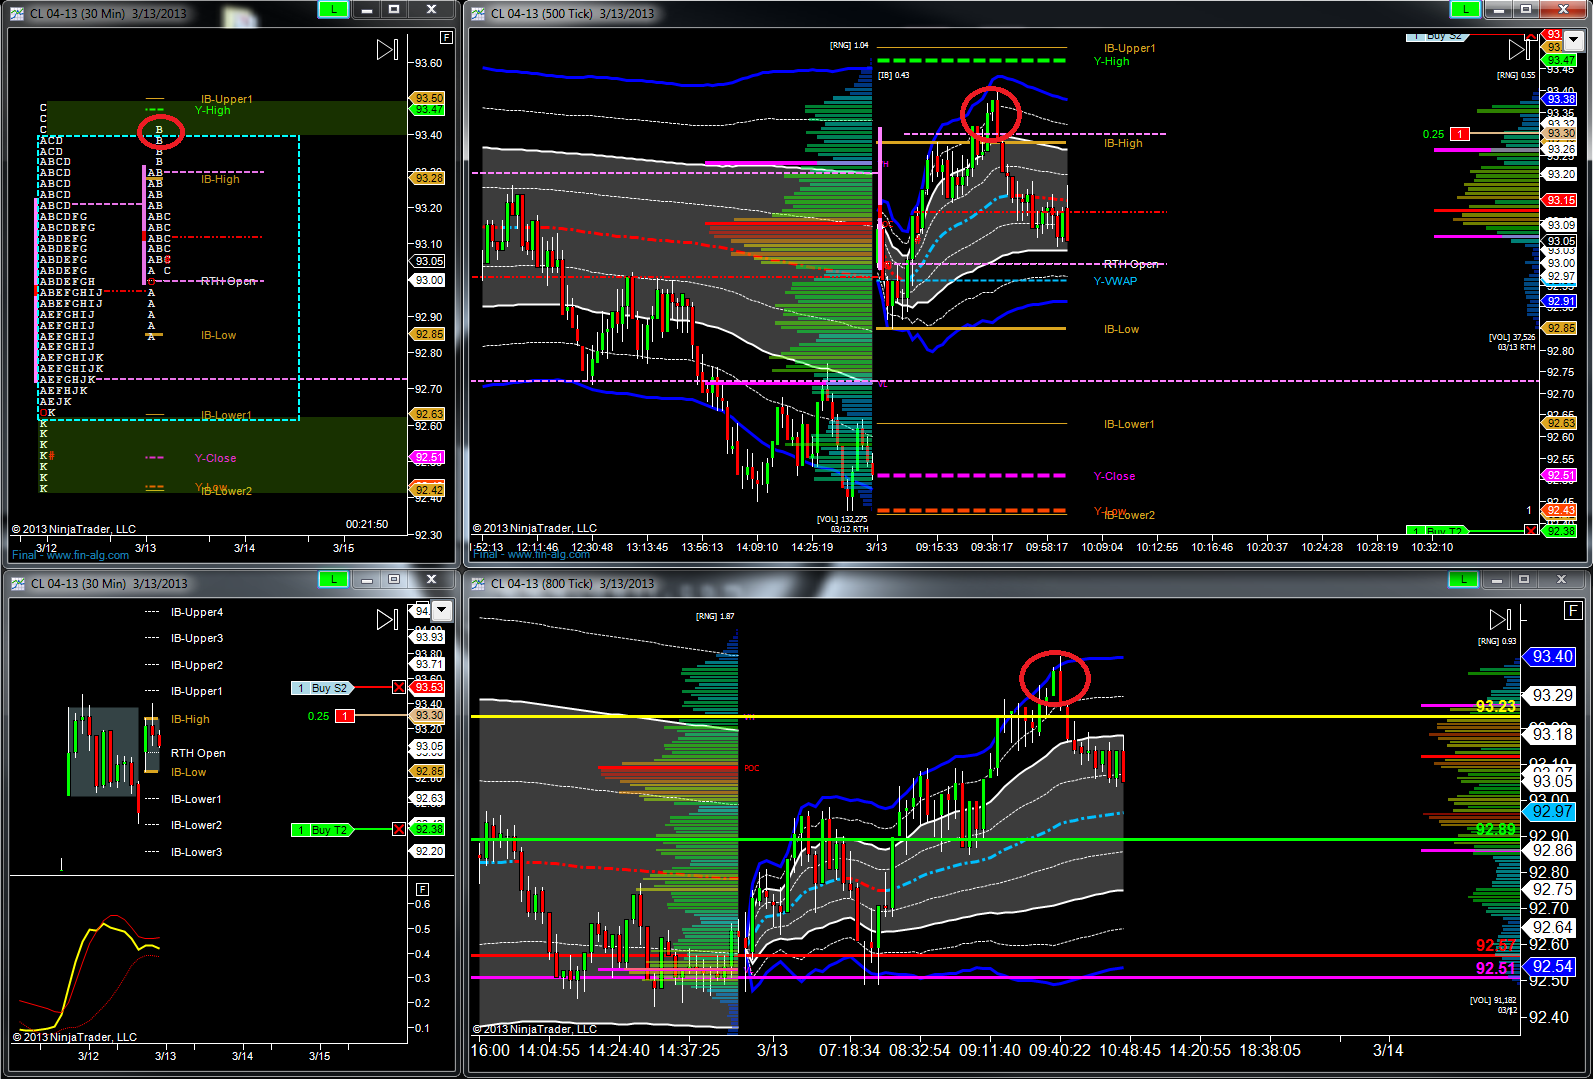Viewport: 1593px width, 1079px height.
Task: Click the 09:38:17 time label on 500 Tick axis
Action: pos(991,547)
